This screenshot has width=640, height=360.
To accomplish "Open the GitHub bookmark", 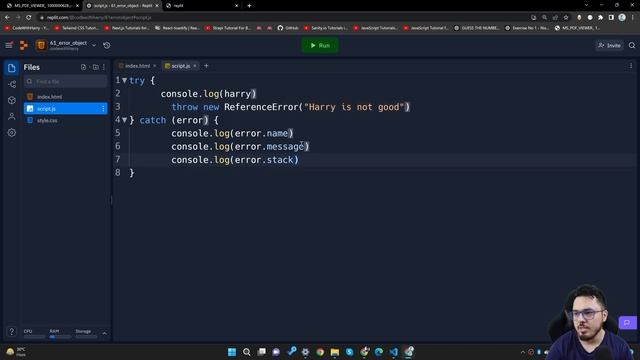I will 288,28.
